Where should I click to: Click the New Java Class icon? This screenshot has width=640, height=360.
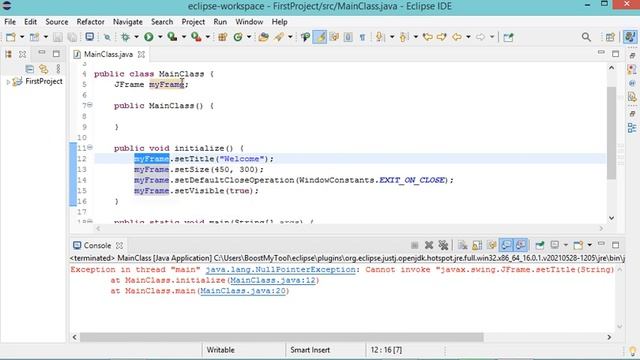coord(238,37)
